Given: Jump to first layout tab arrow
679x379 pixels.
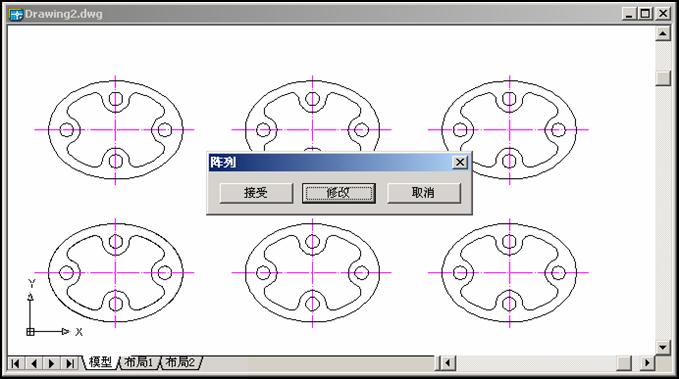Looking at the screenshot, I should point(16,363).
